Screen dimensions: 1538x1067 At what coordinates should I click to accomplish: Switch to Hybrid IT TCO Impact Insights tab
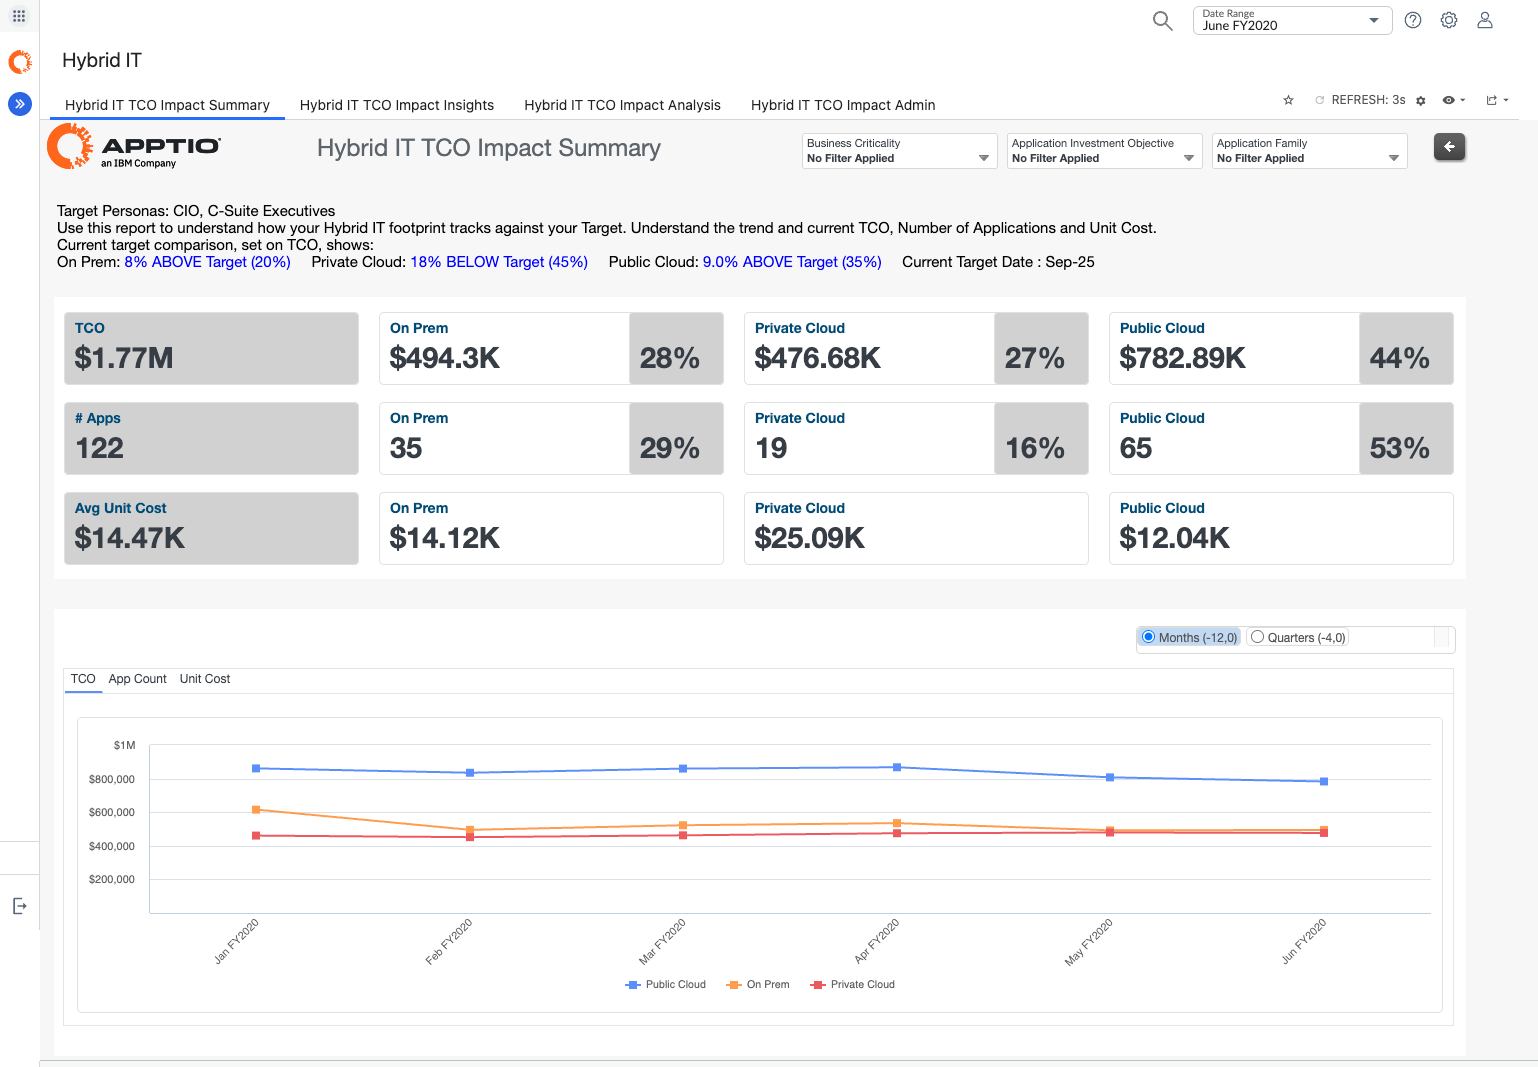396,105
